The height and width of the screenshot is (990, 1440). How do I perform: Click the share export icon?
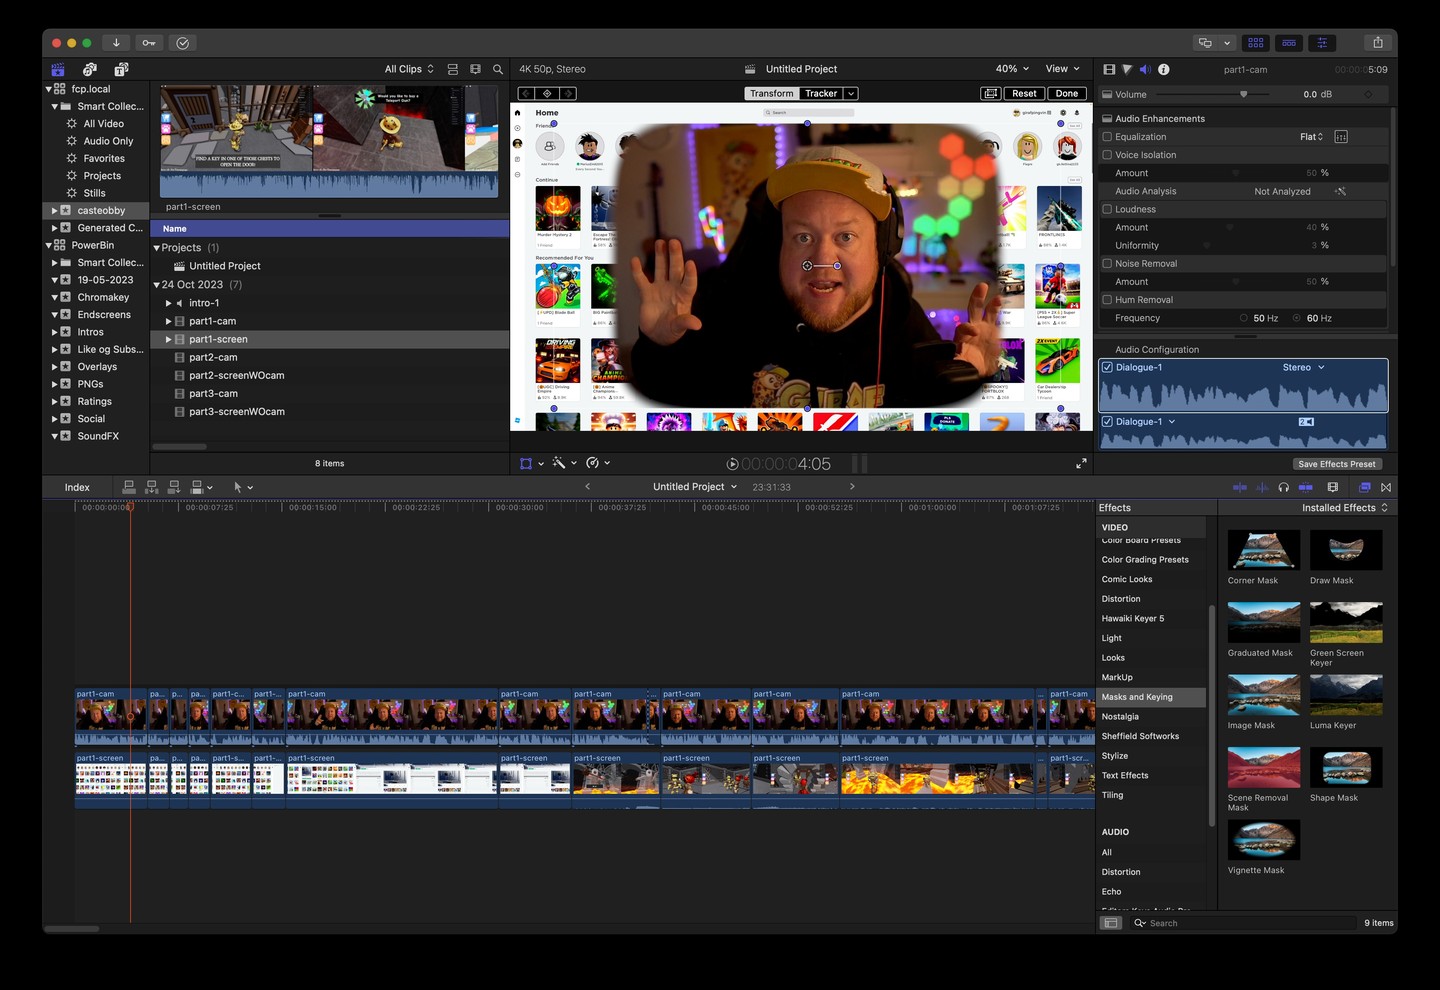tap(1377, 43)
